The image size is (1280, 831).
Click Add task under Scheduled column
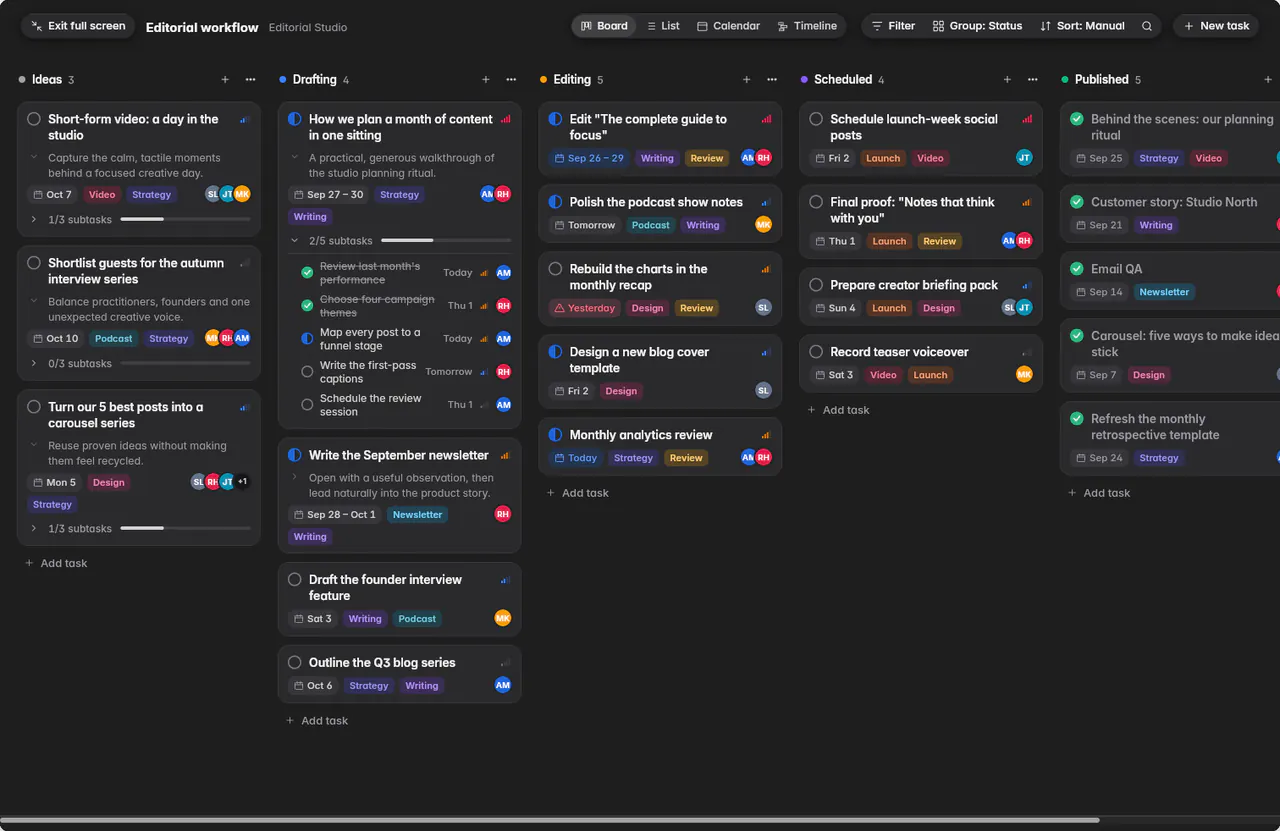[838, 410]
